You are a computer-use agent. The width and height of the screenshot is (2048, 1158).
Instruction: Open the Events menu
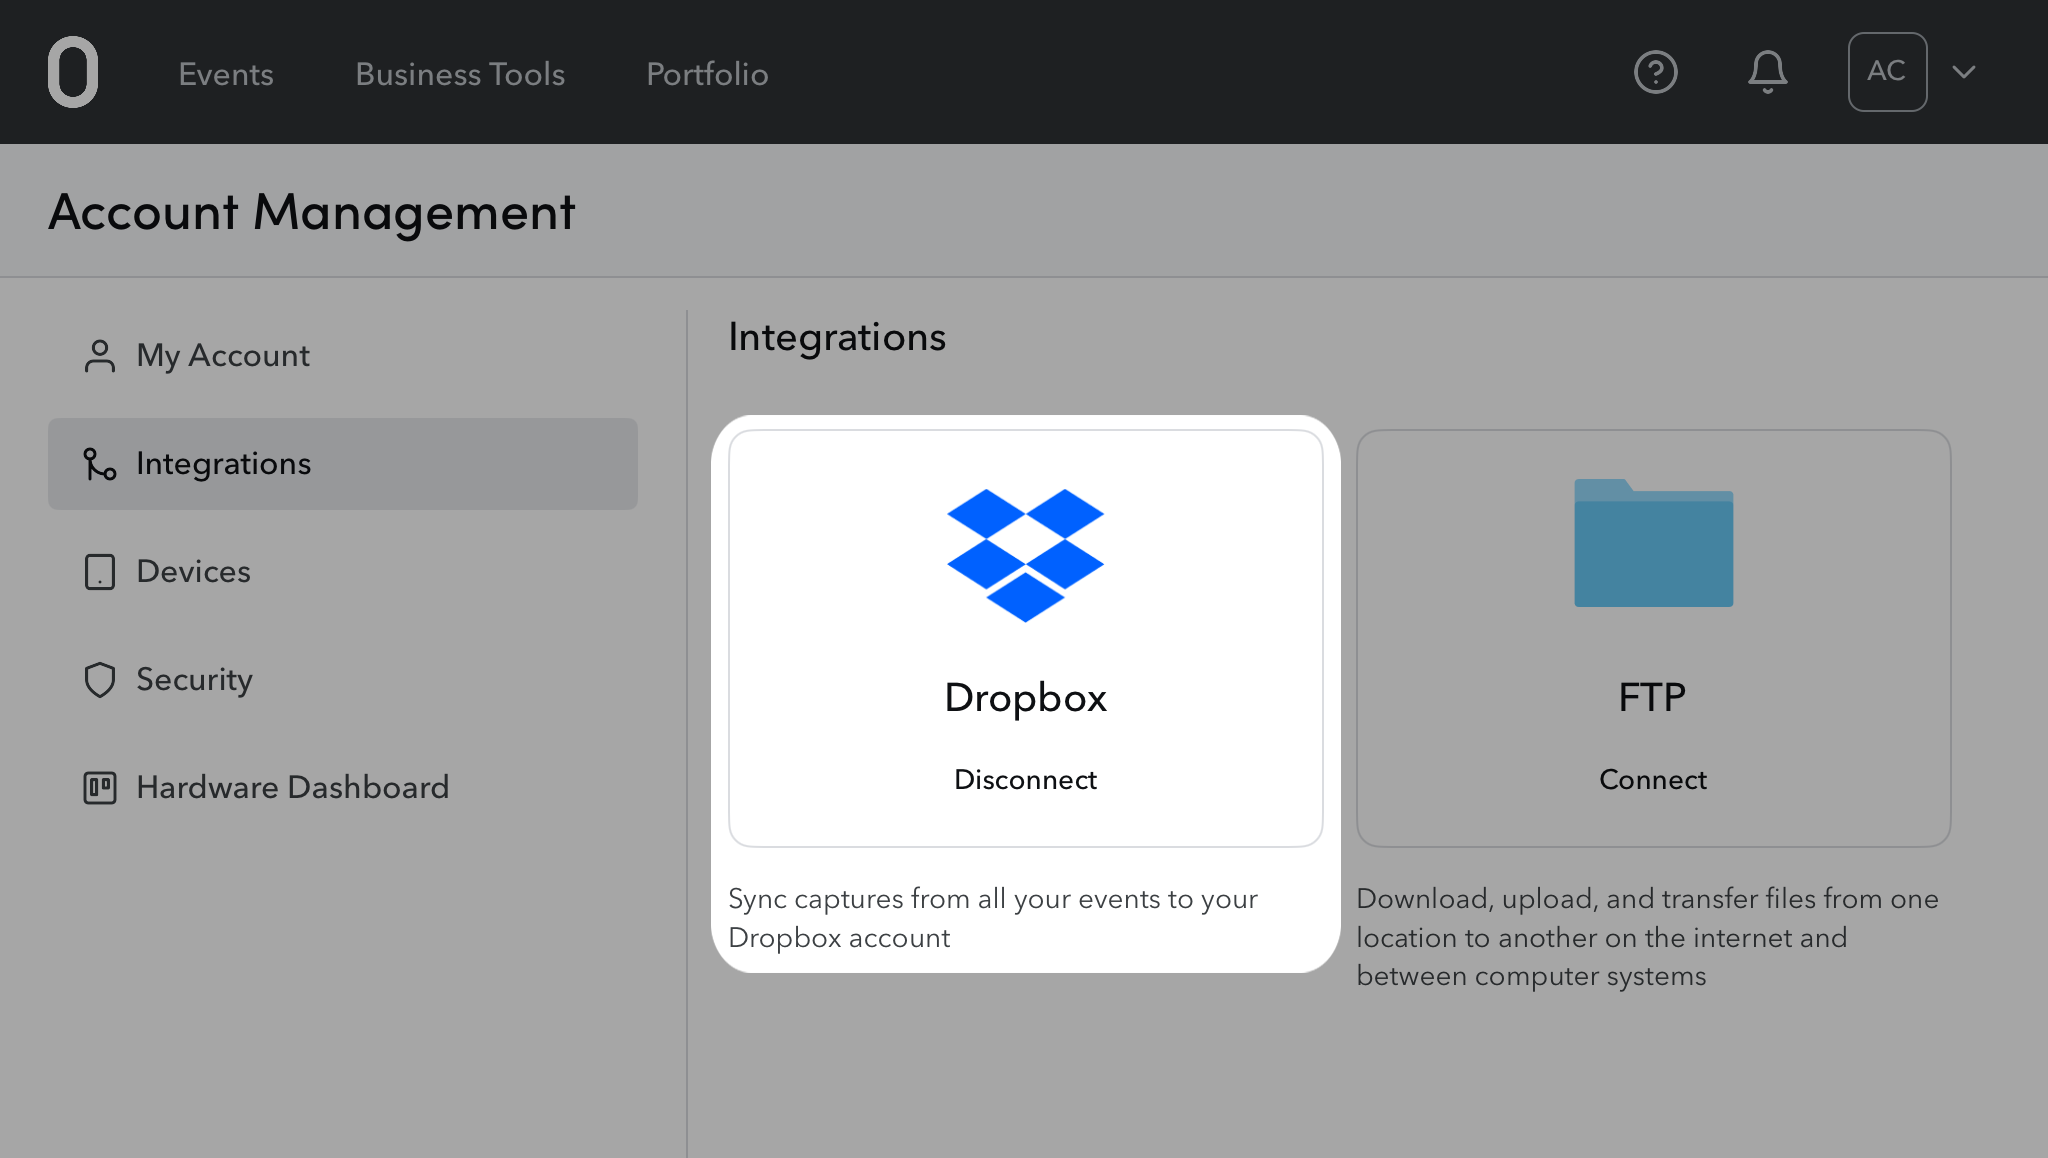pyautogui.click(x=226, y=74)
